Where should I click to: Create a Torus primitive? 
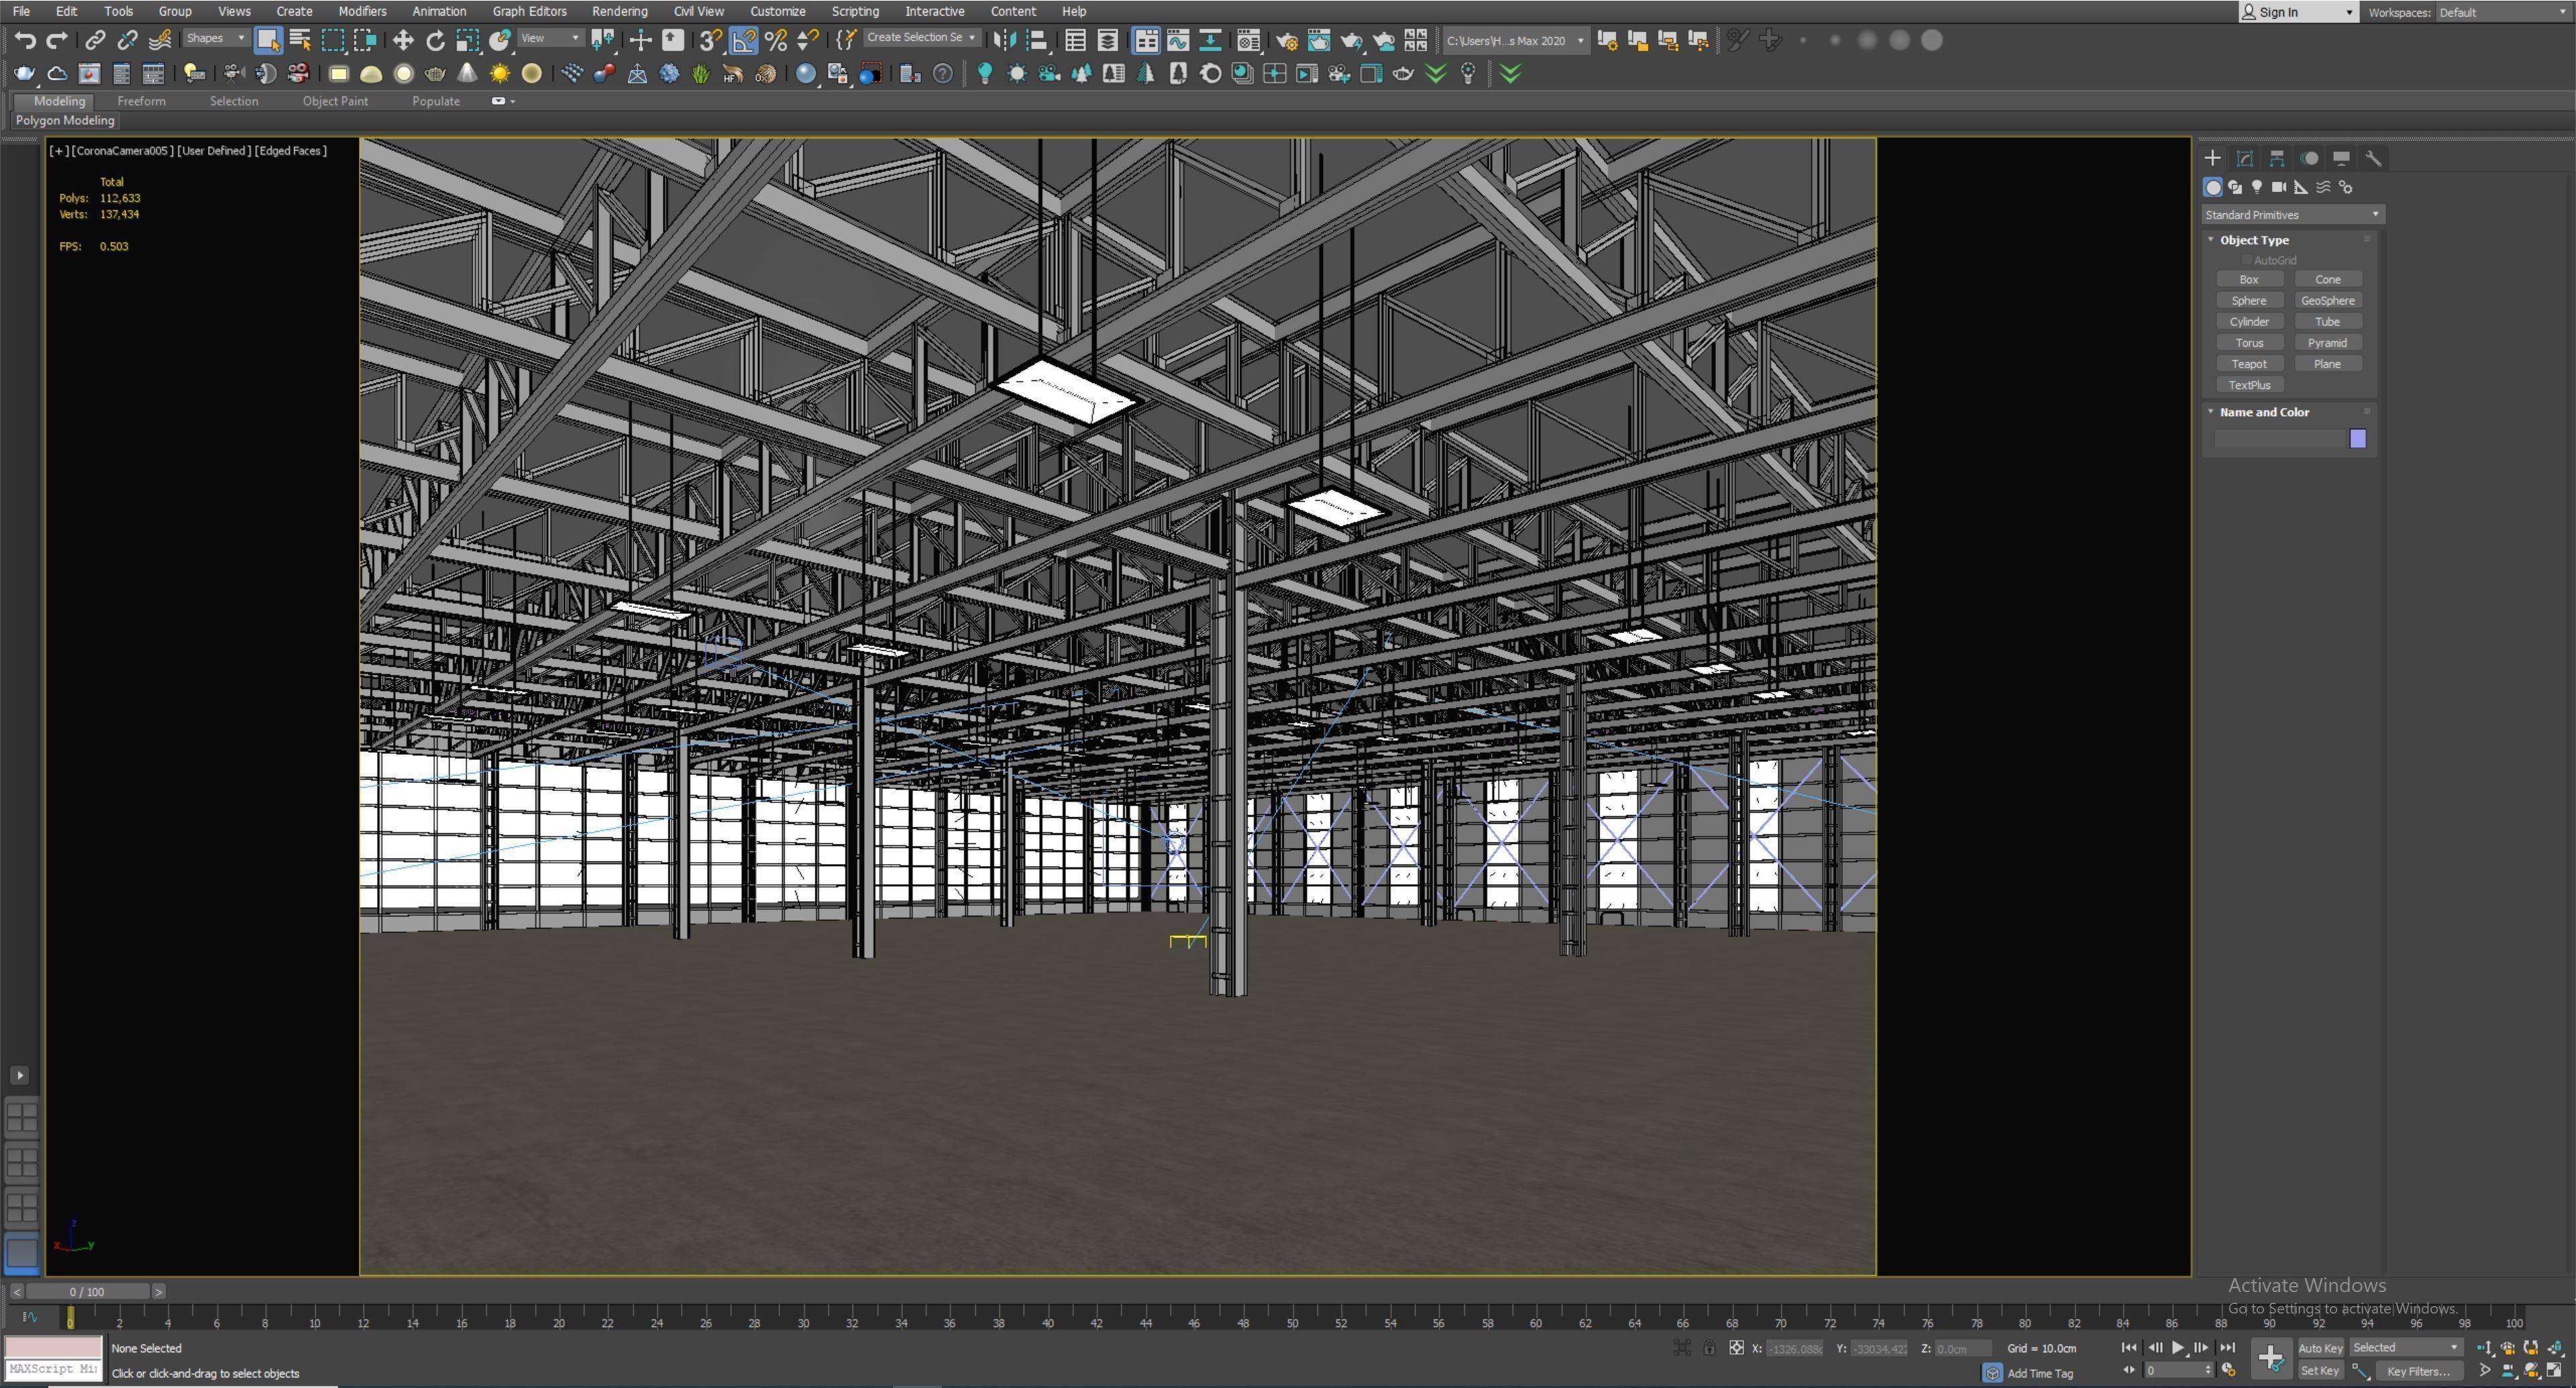coord(2249,343)
